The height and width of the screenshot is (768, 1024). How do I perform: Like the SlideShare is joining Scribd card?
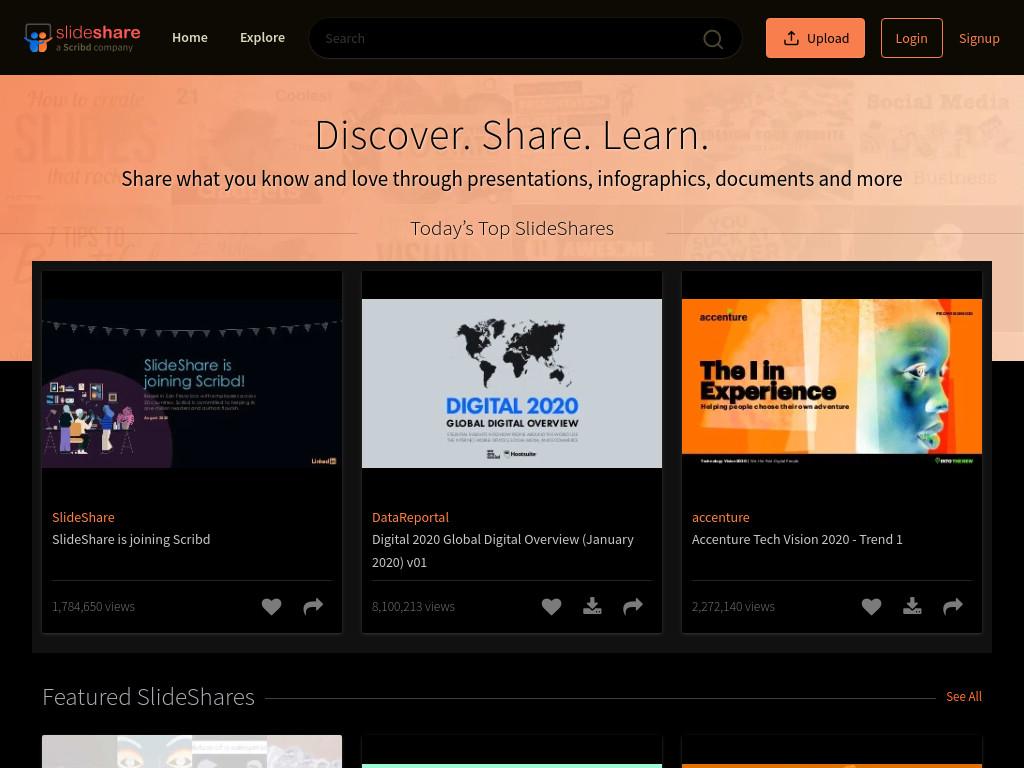[272, 607]
